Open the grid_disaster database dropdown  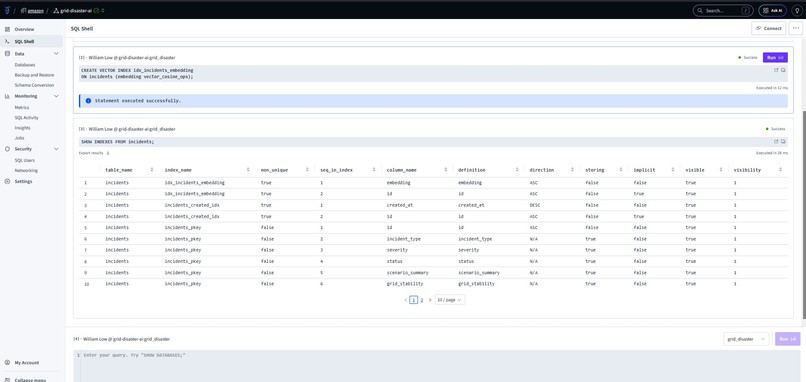point(746,339)
